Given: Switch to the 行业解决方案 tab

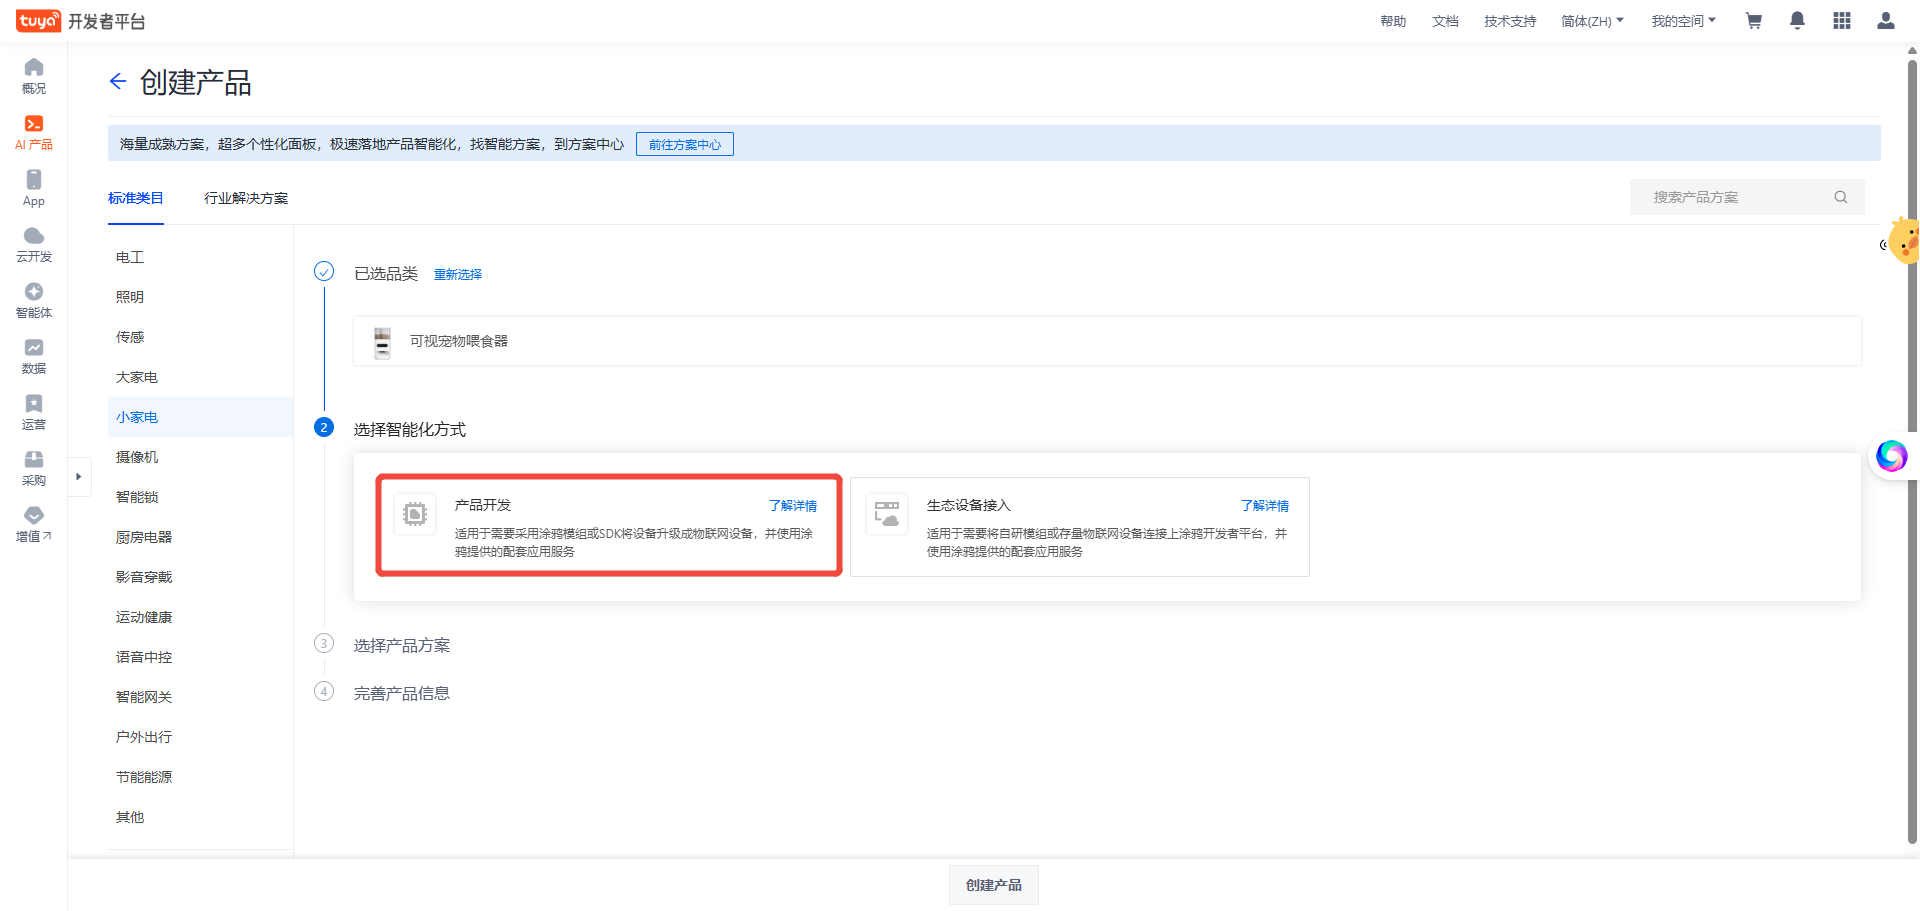Looking at the screenshot, I should point(246,198).
